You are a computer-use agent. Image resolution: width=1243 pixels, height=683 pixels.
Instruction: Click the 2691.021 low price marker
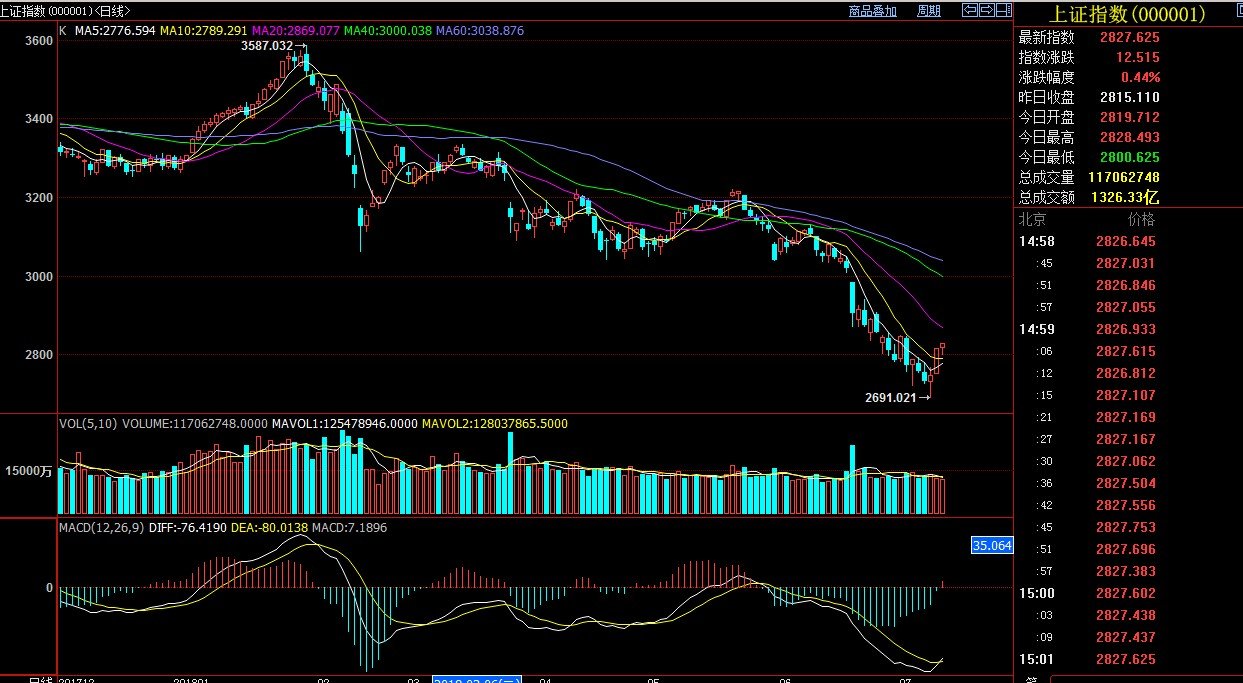point(890,397)
